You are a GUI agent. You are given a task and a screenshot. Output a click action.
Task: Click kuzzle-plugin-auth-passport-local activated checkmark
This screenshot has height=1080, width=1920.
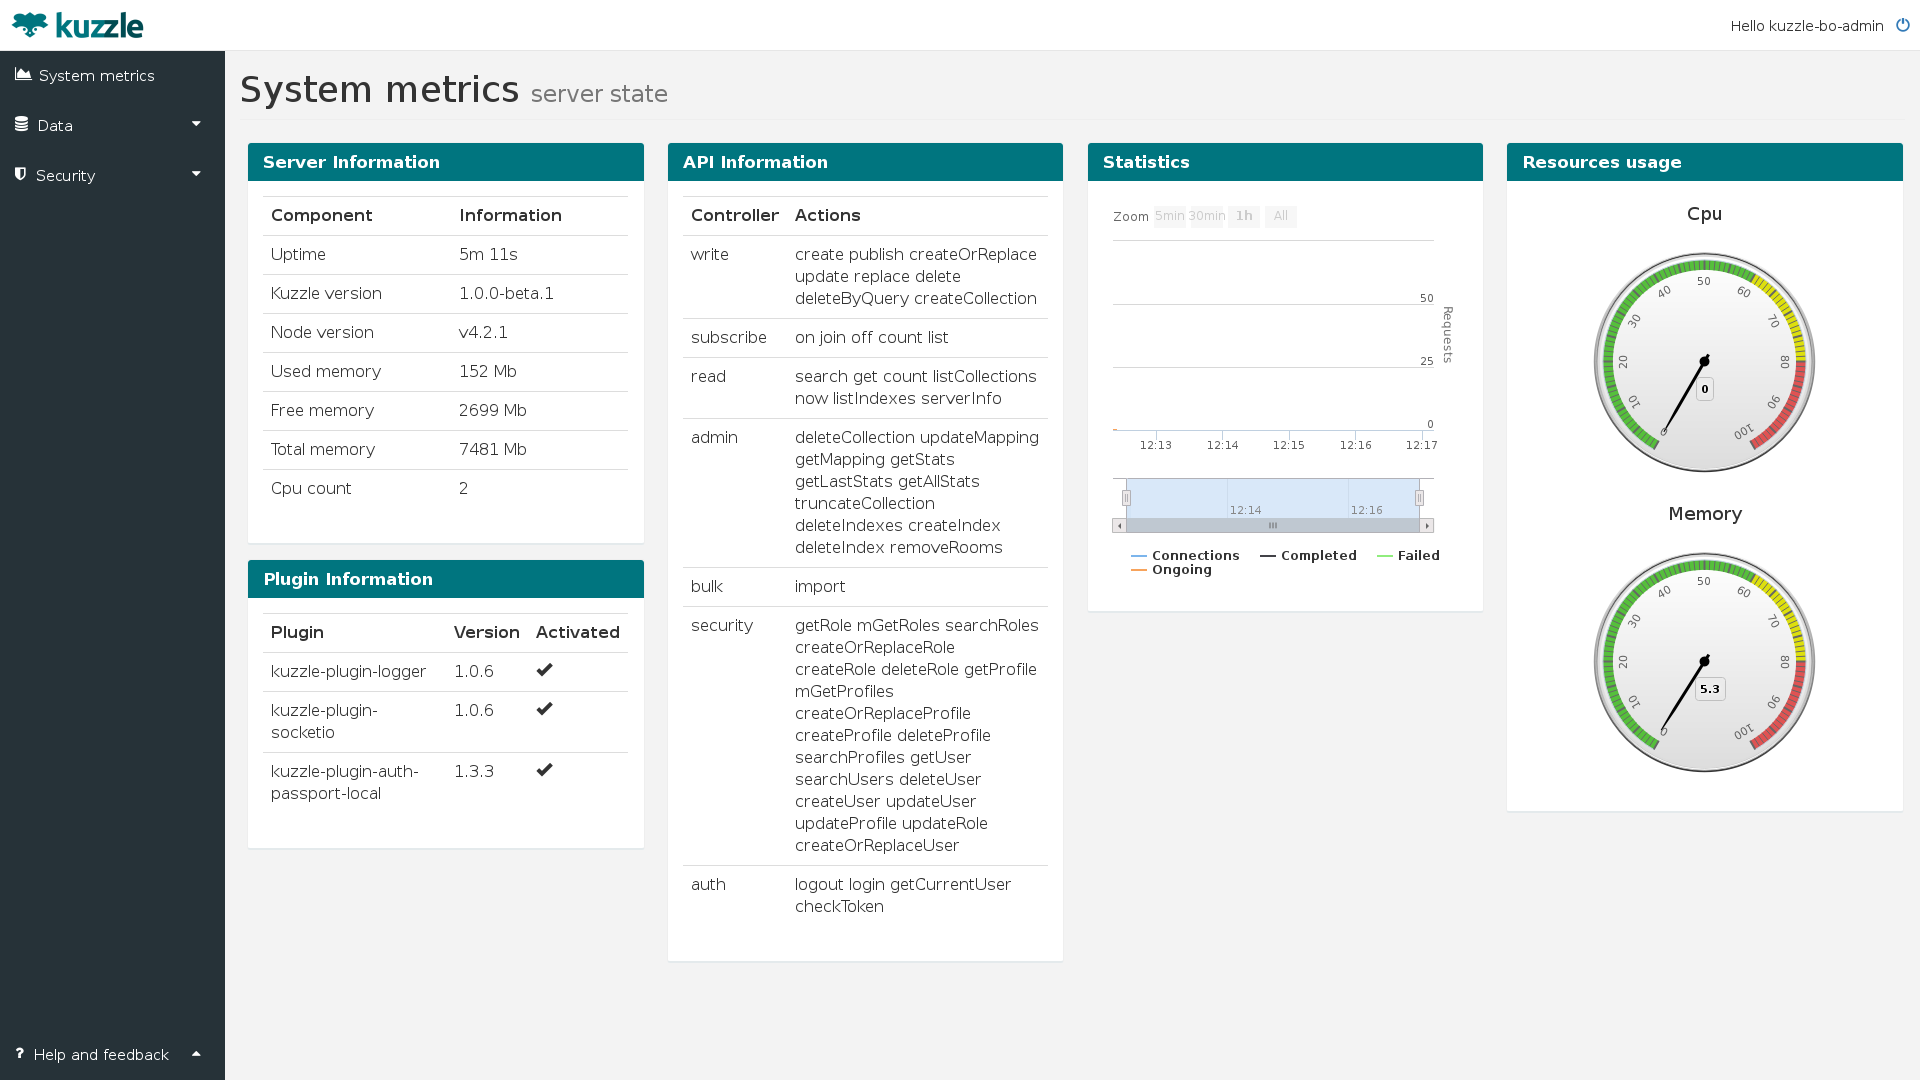pos(545,770)
